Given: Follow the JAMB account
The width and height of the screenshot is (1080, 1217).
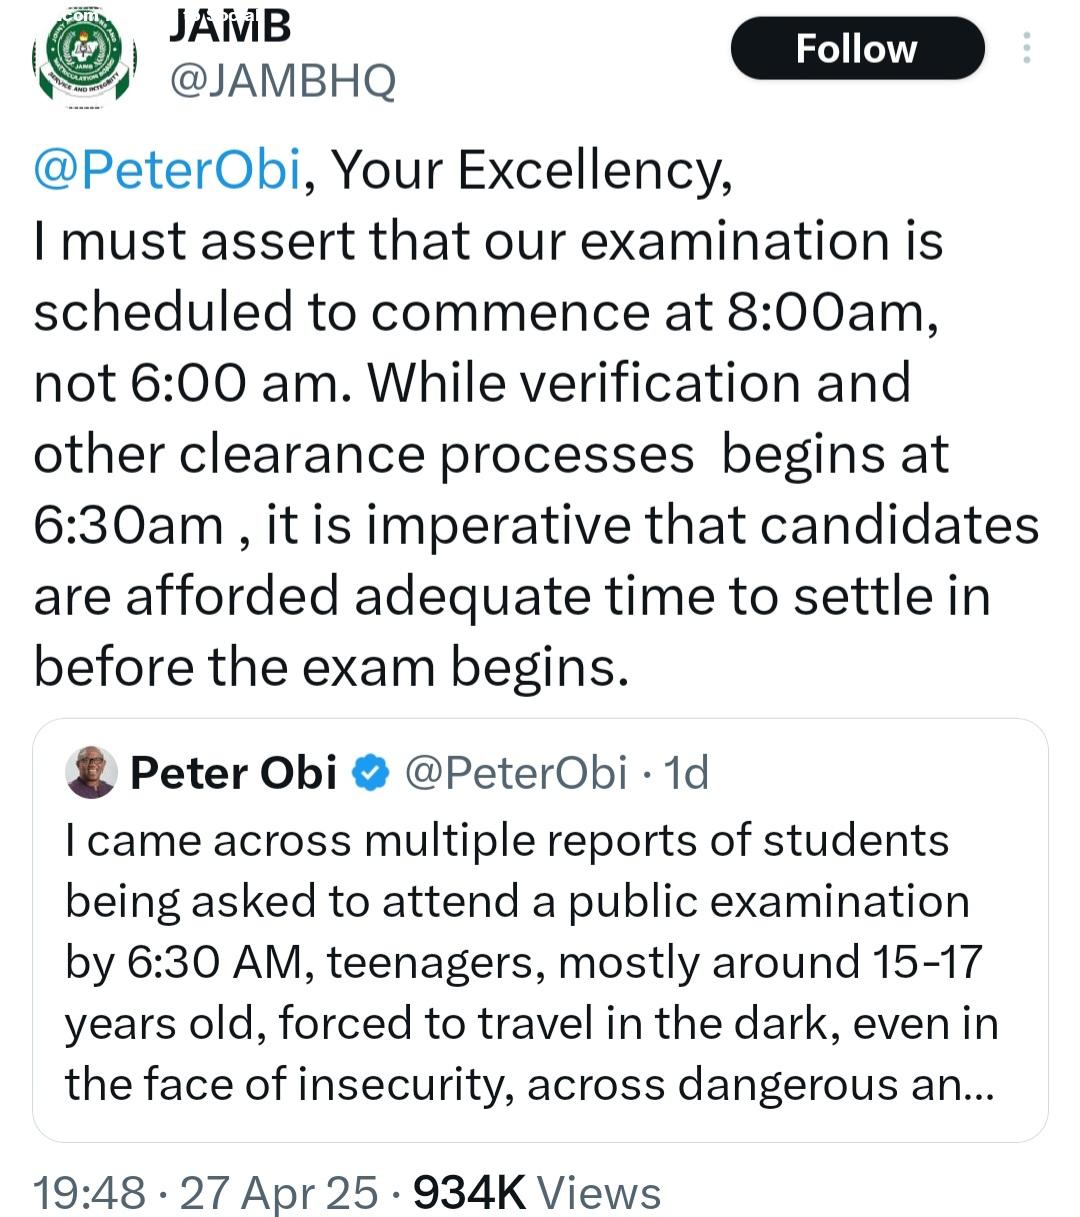Looking at the screenshot, I should (857, 48).
